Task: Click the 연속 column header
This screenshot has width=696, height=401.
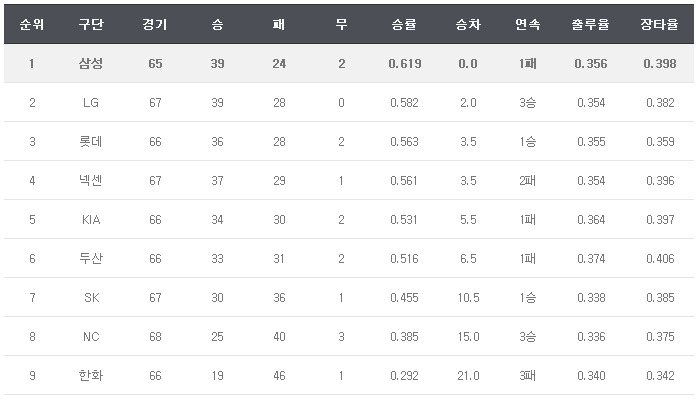Action: pos(528,24)
